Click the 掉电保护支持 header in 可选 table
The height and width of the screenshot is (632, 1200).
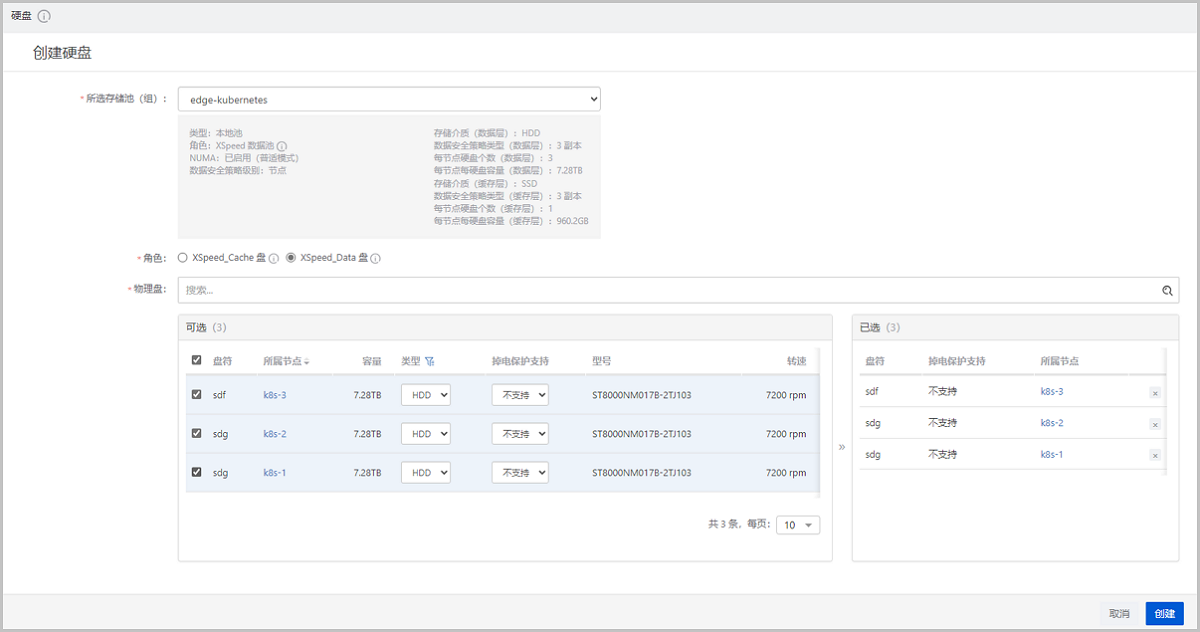point(520,361)
